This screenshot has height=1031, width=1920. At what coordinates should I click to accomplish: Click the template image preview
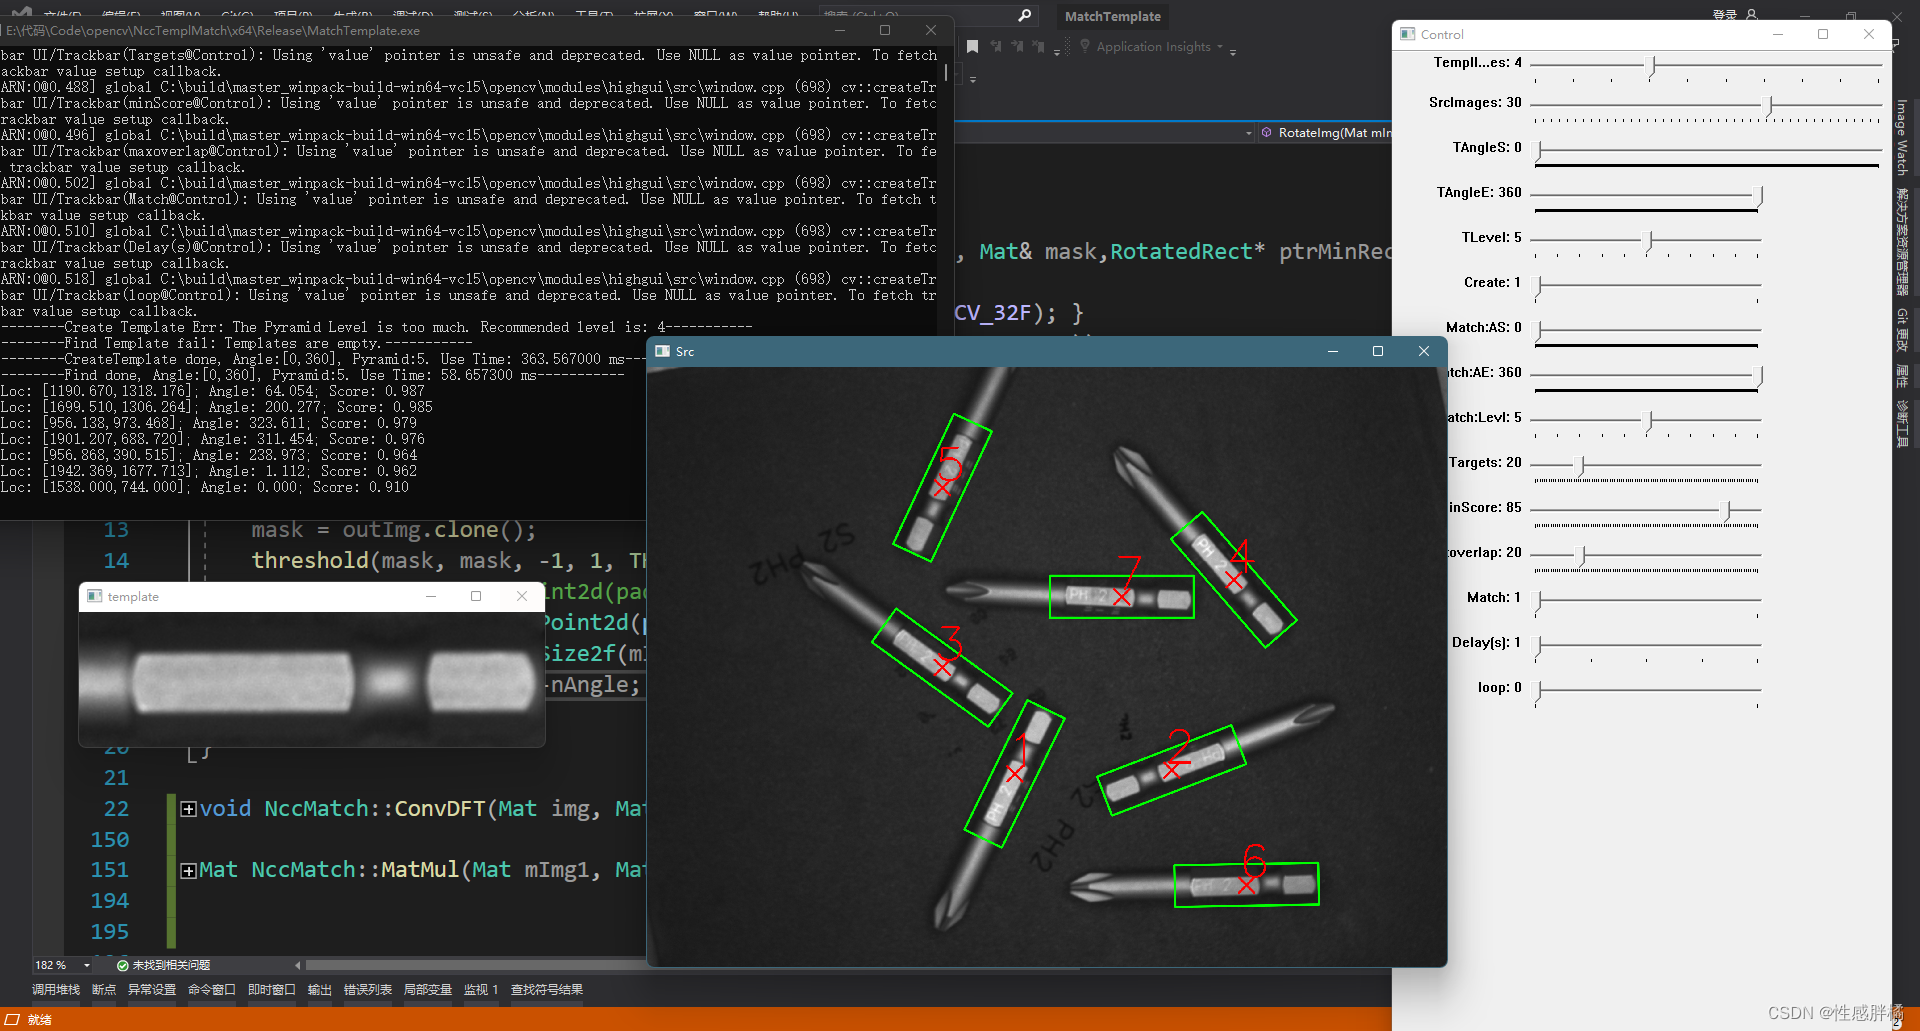(312, 679)
